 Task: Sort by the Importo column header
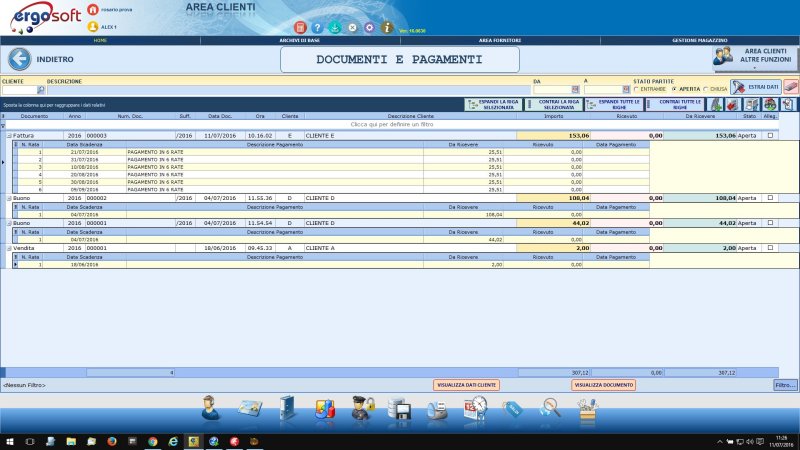(x=553, y=116)
